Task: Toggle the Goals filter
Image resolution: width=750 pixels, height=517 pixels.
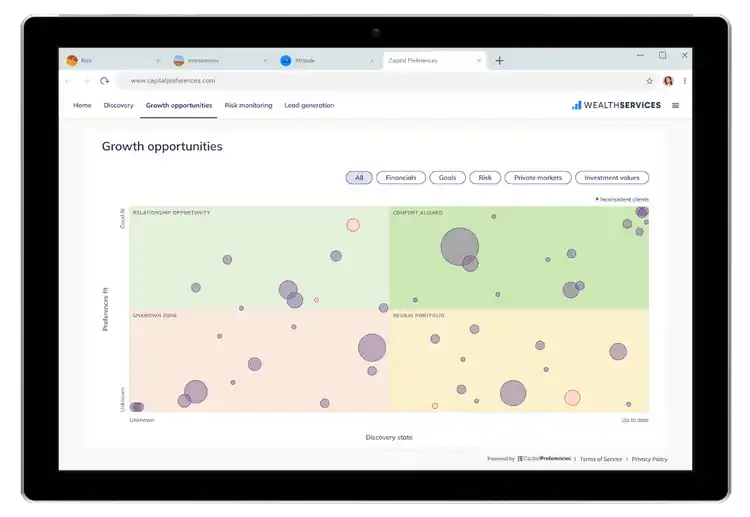Action: (x=447, y=178)
